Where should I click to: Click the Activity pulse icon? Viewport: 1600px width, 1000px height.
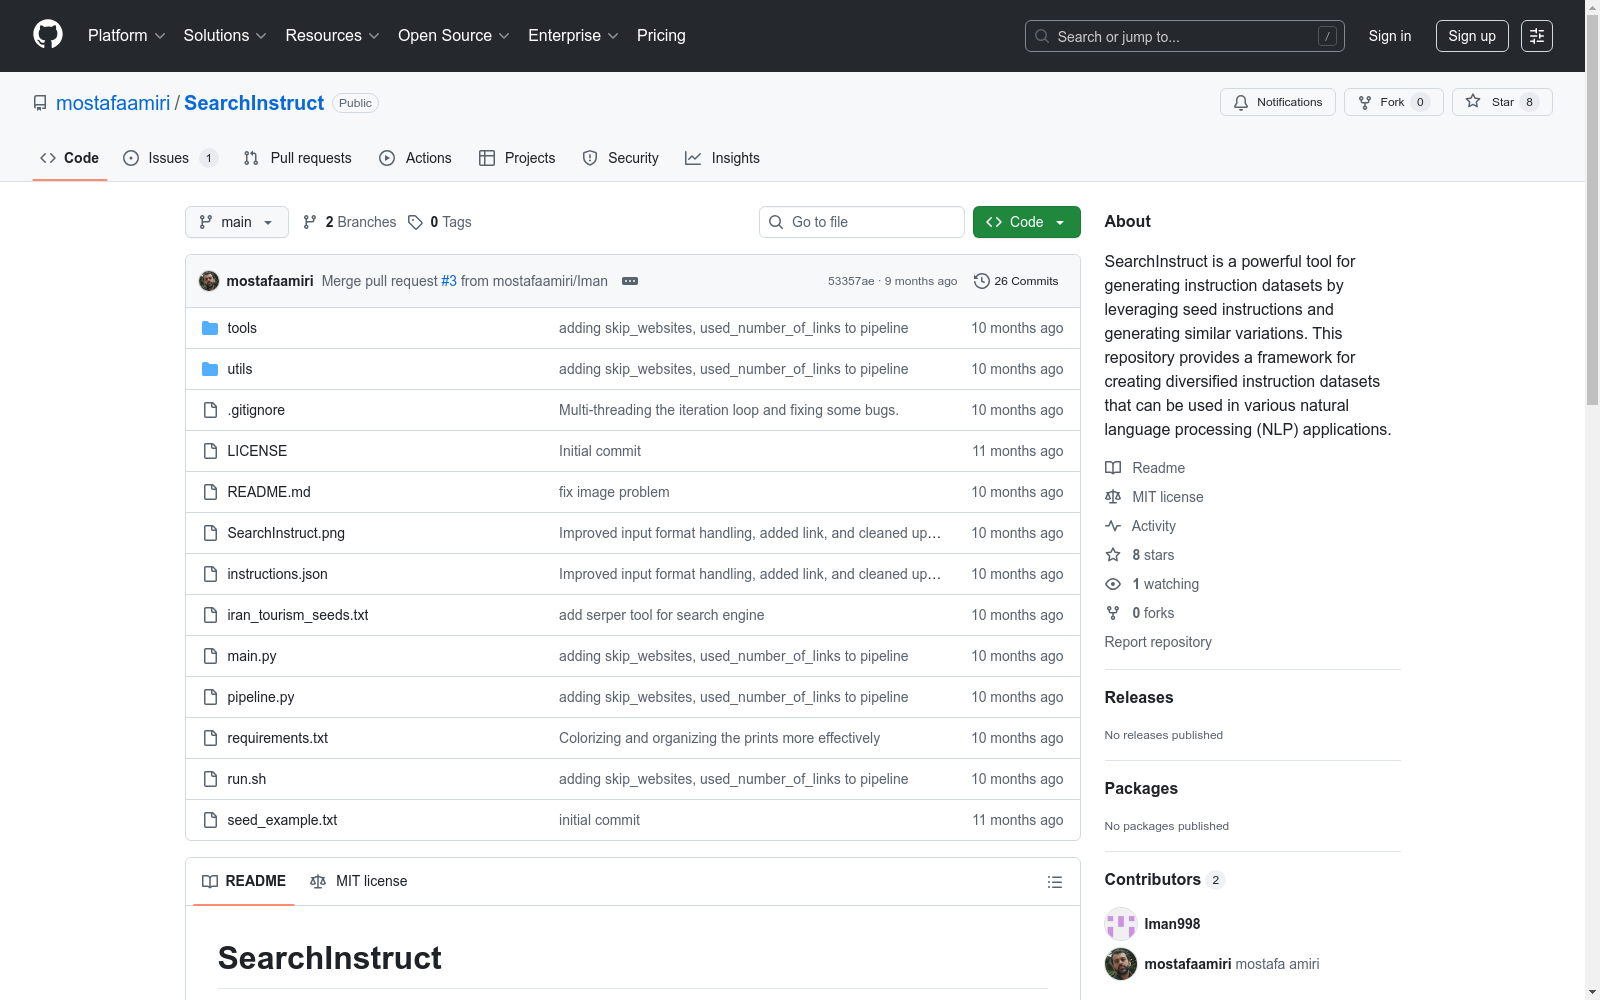[x=1113, y=526]
